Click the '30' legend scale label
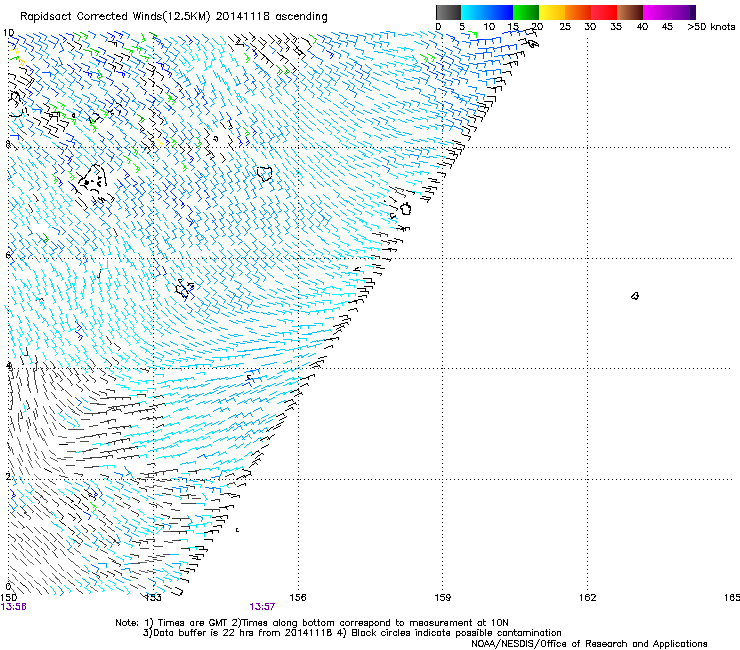740x650 pixels. point(590,27)
